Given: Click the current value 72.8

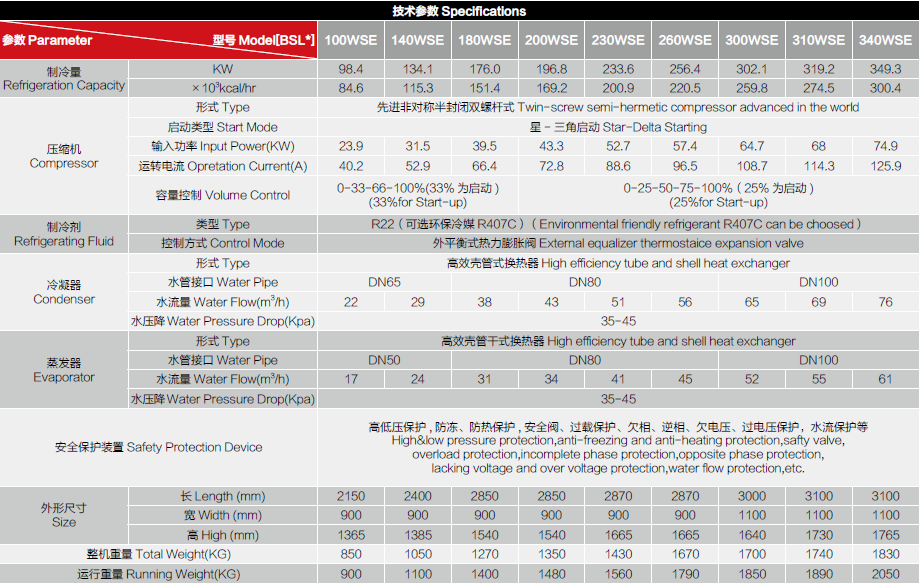Looking at the screenshot, I should [x=552, y=167].
